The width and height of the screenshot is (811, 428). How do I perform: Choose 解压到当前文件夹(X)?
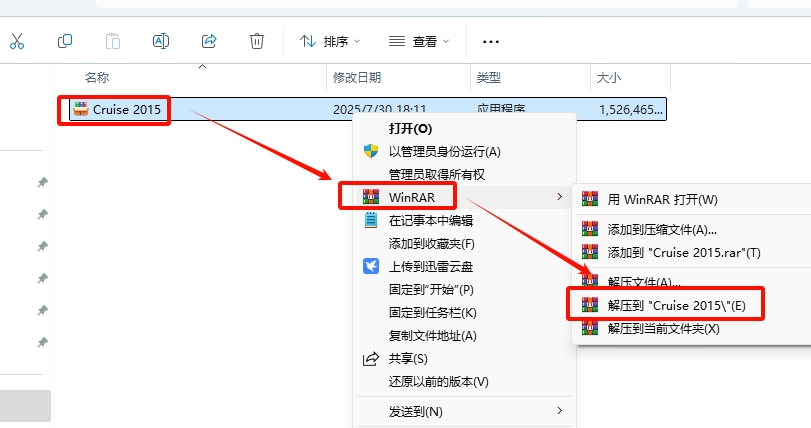664,329
